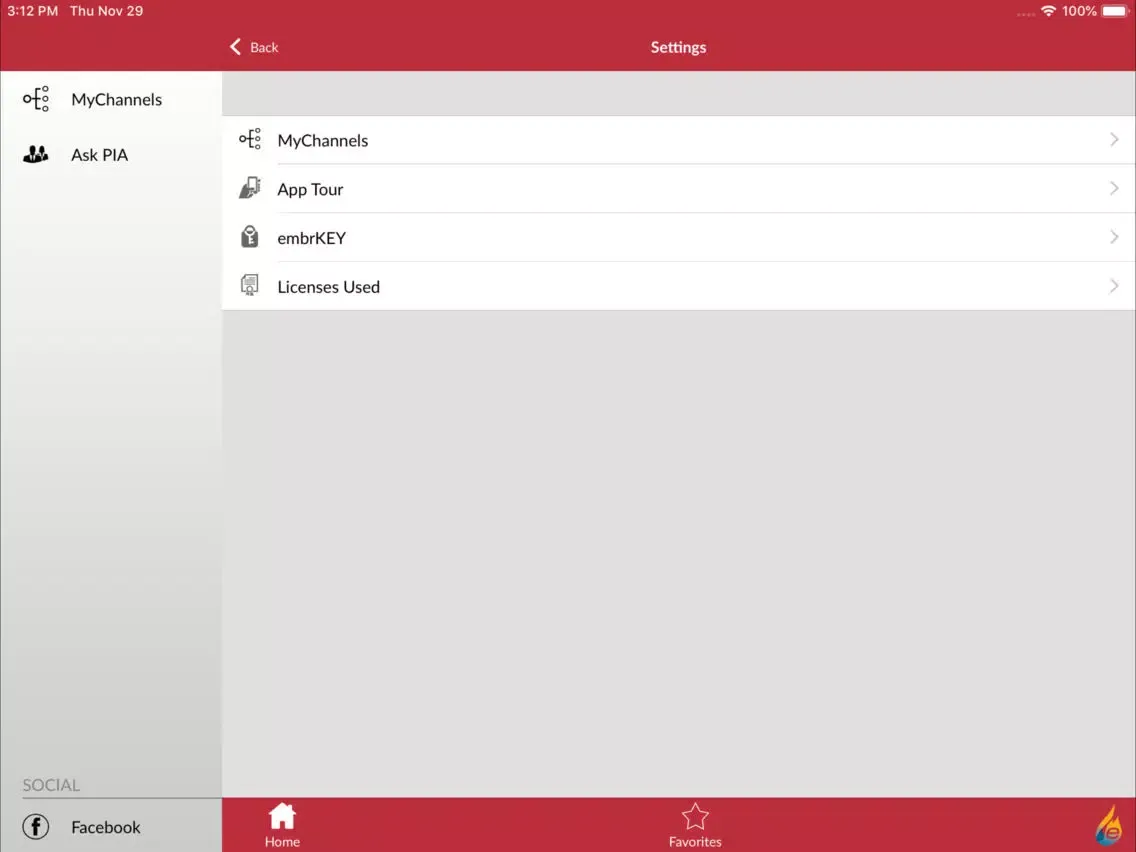Open the embrKEY row chevron

(1114, 237)
